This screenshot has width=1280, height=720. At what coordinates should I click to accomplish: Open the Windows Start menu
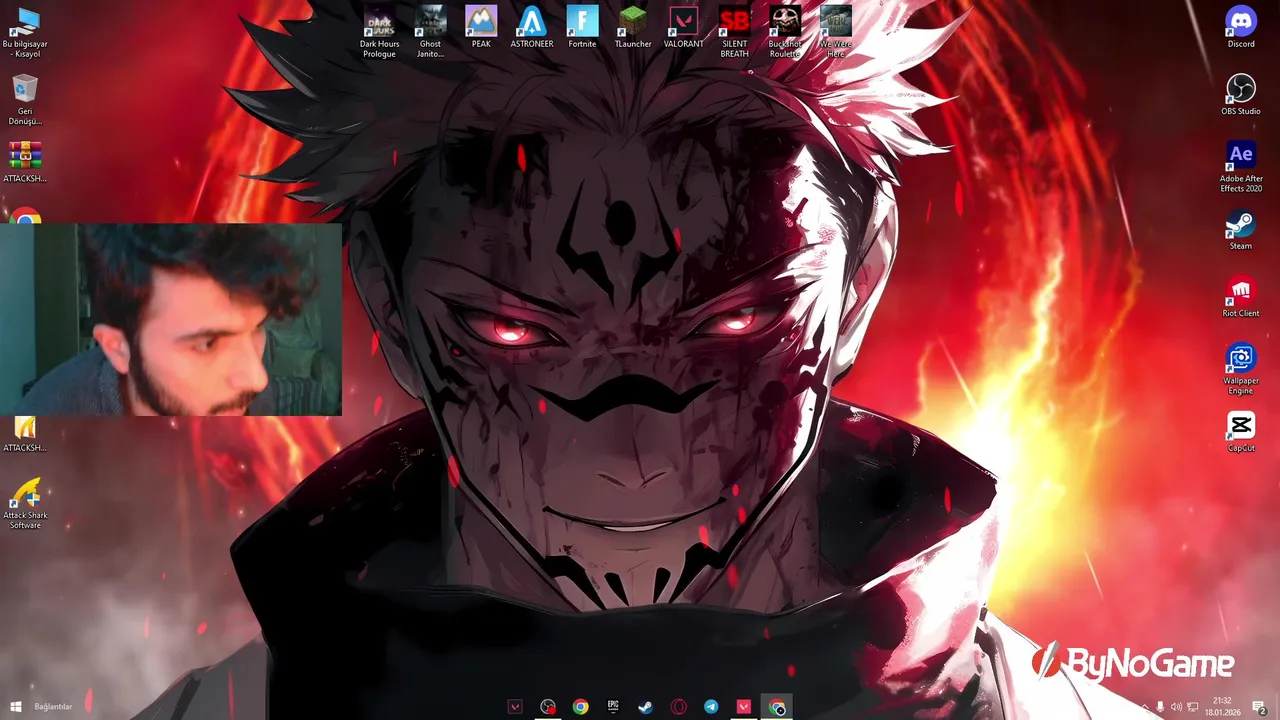click(16, 707)
